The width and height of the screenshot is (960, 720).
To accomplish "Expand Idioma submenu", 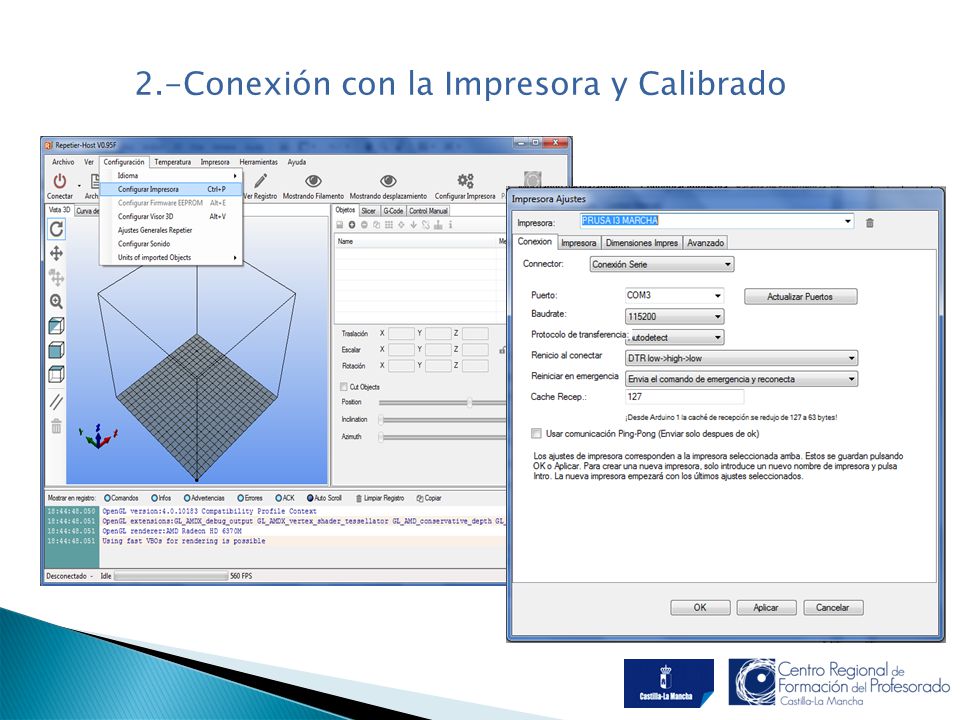I will coord(171,176).
